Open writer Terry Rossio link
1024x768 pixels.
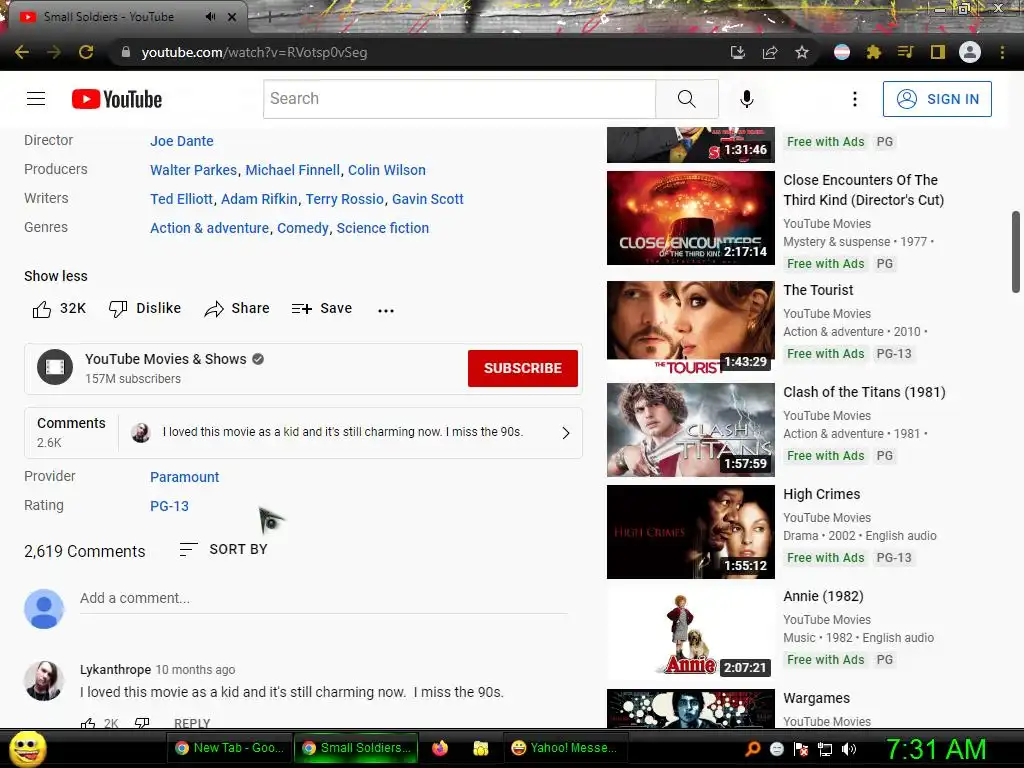click(345, 199)
